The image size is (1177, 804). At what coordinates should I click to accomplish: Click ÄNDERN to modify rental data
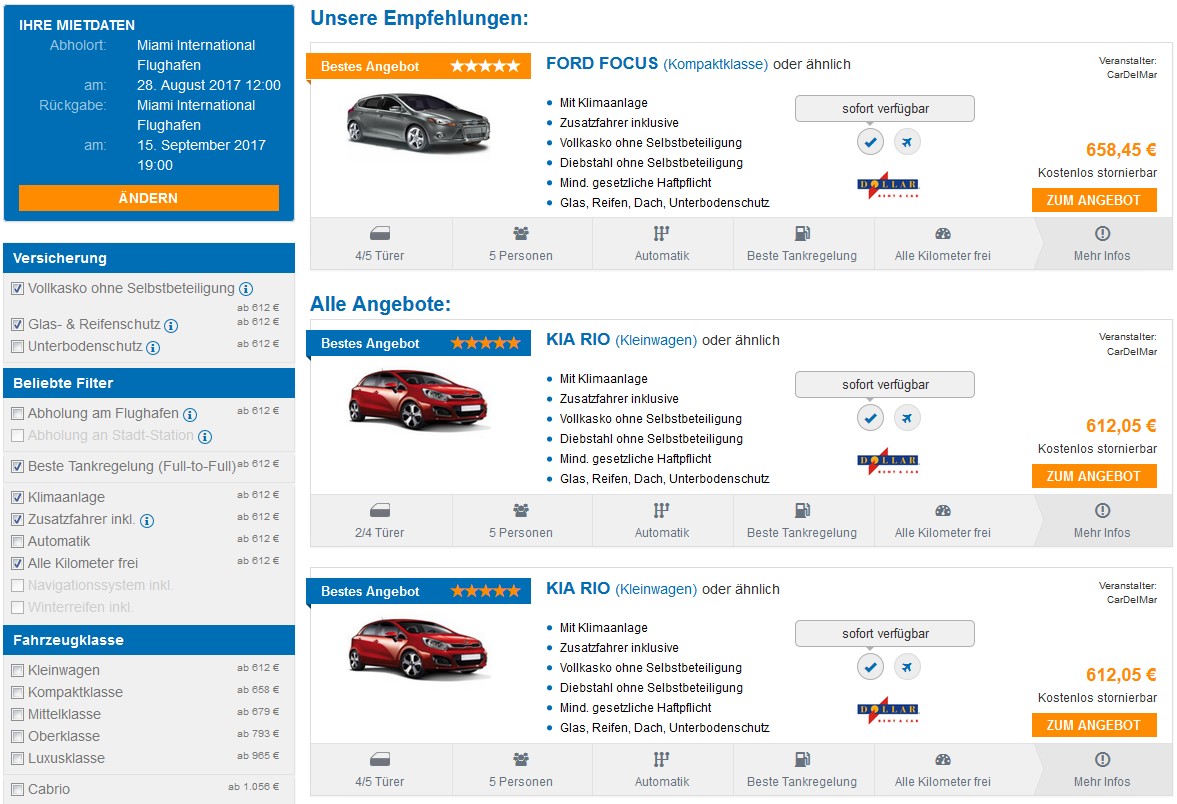point(149,198)
